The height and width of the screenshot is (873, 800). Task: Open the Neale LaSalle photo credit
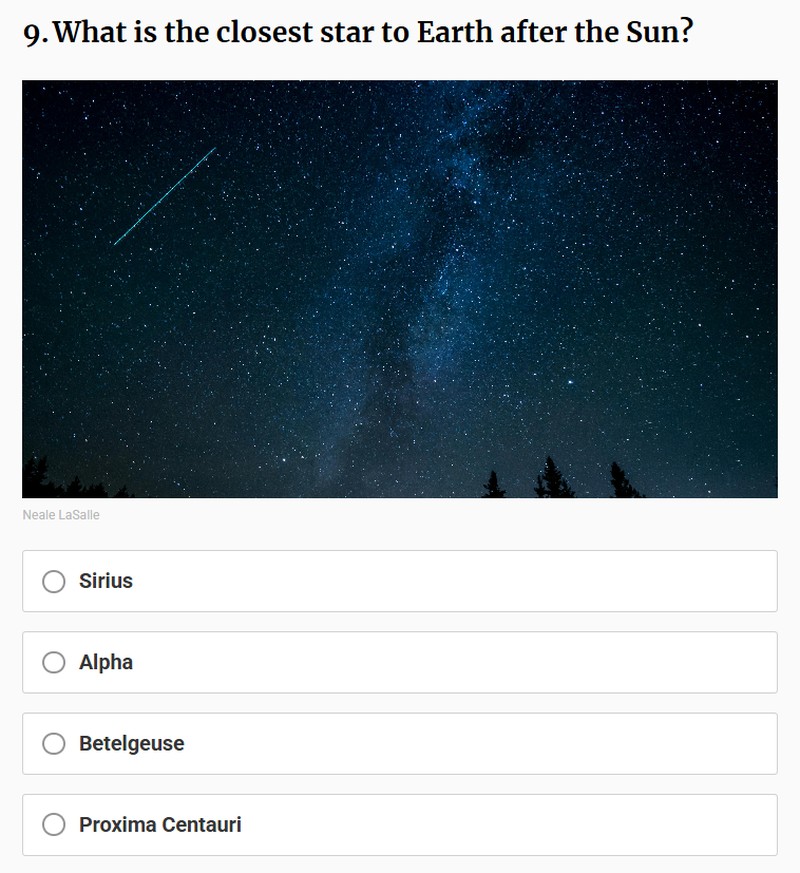click(x=61, y=516)
